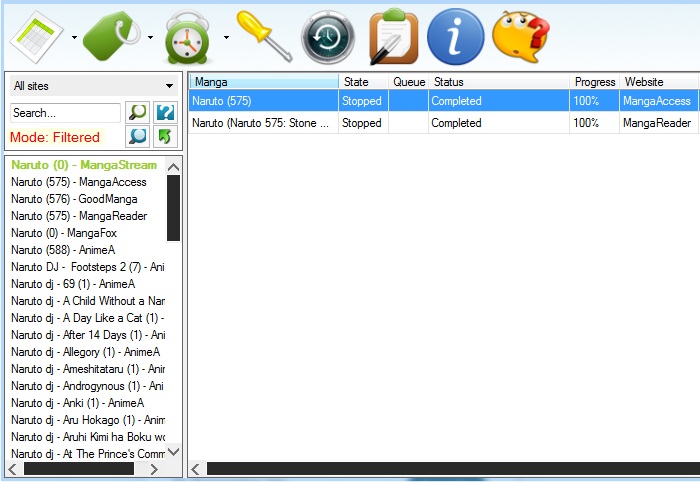Screen dimensions: 700x482
Task: Open settings with the yellow screwdriver icon
Action: (264, 36)
